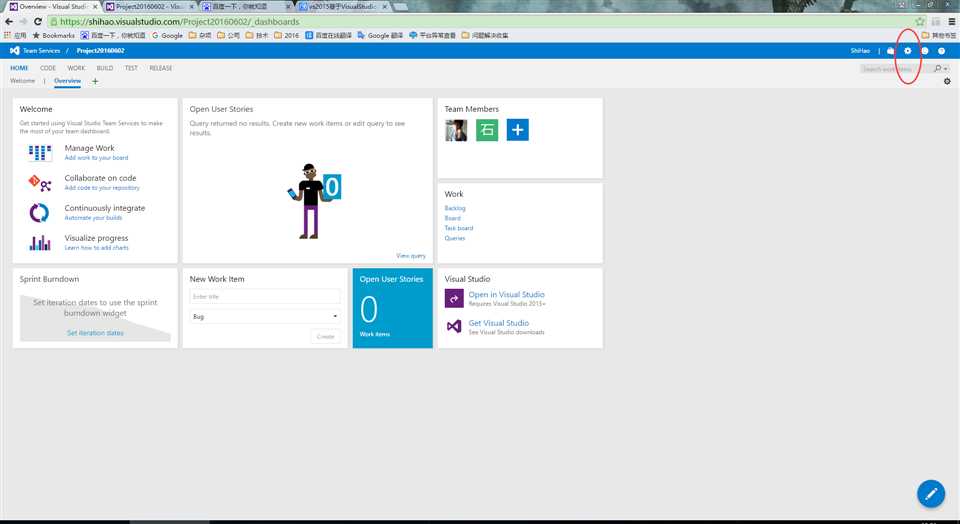Click the blue edit pencil floating button
960x524 pixels.
(x=931, y=493)
